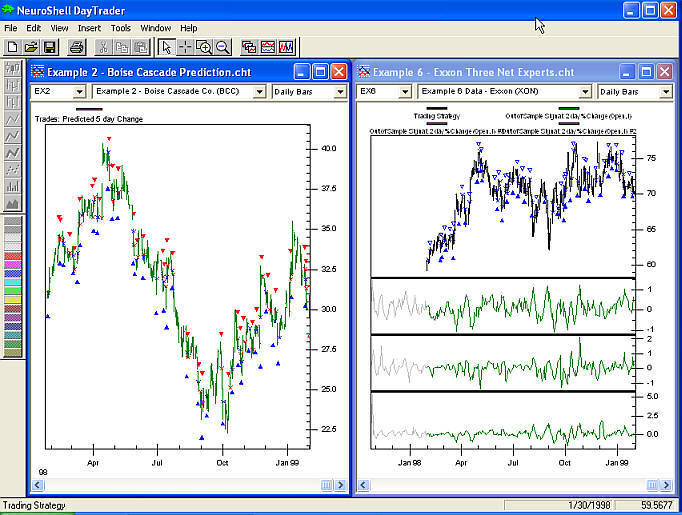The image size is (682, 515).
Task: Click "Trading Strategy" legend in Example 6 chart
Action: [437, 116]
